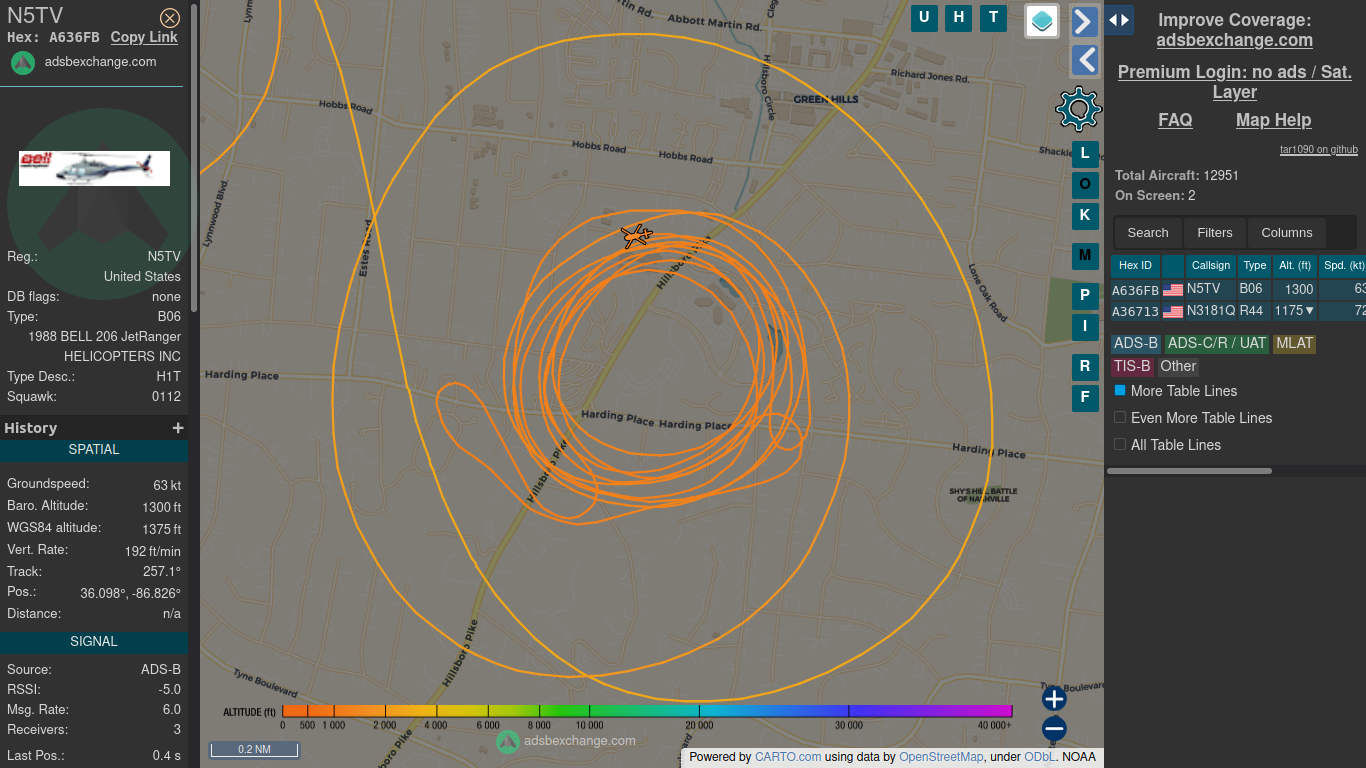The image size is (1366, 768).
Task: Open the map layers selector icon
Action: 1042,21
